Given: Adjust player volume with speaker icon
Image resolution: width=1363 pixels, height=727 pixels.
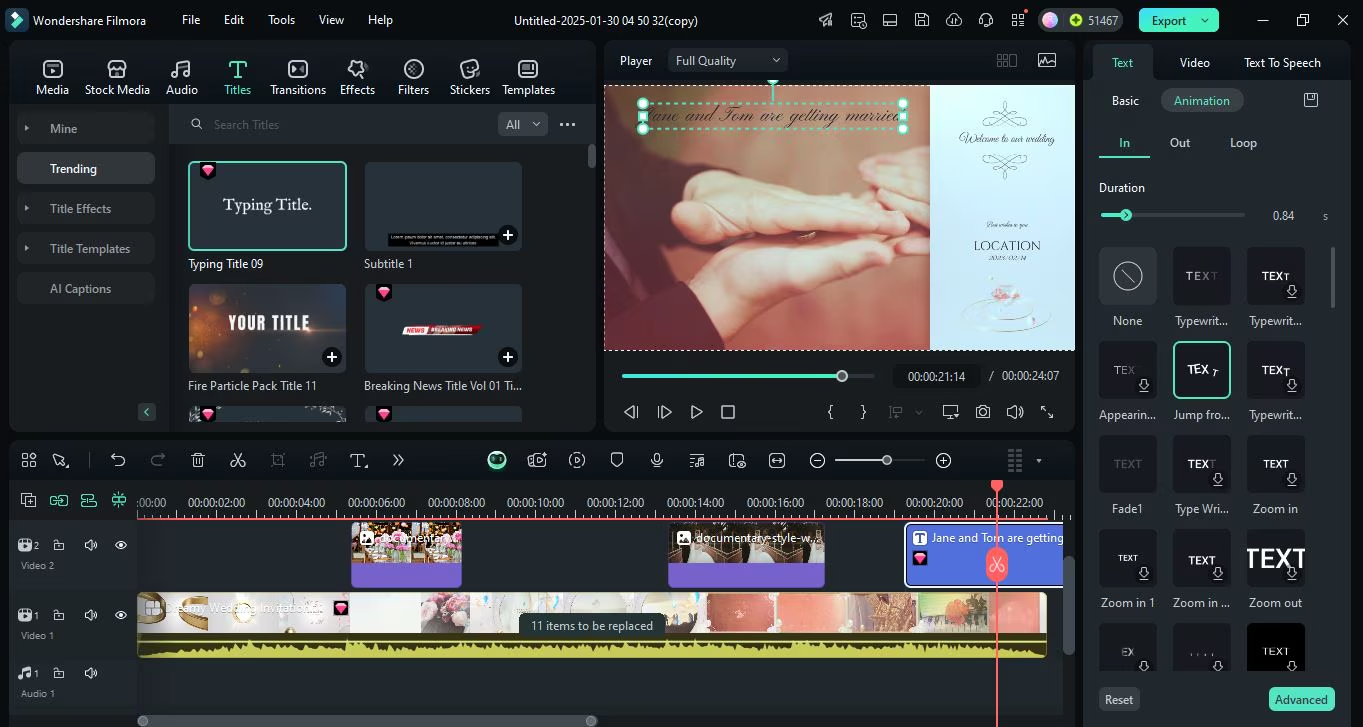Looking at the screenshot, I should [x=1015, y=412].
